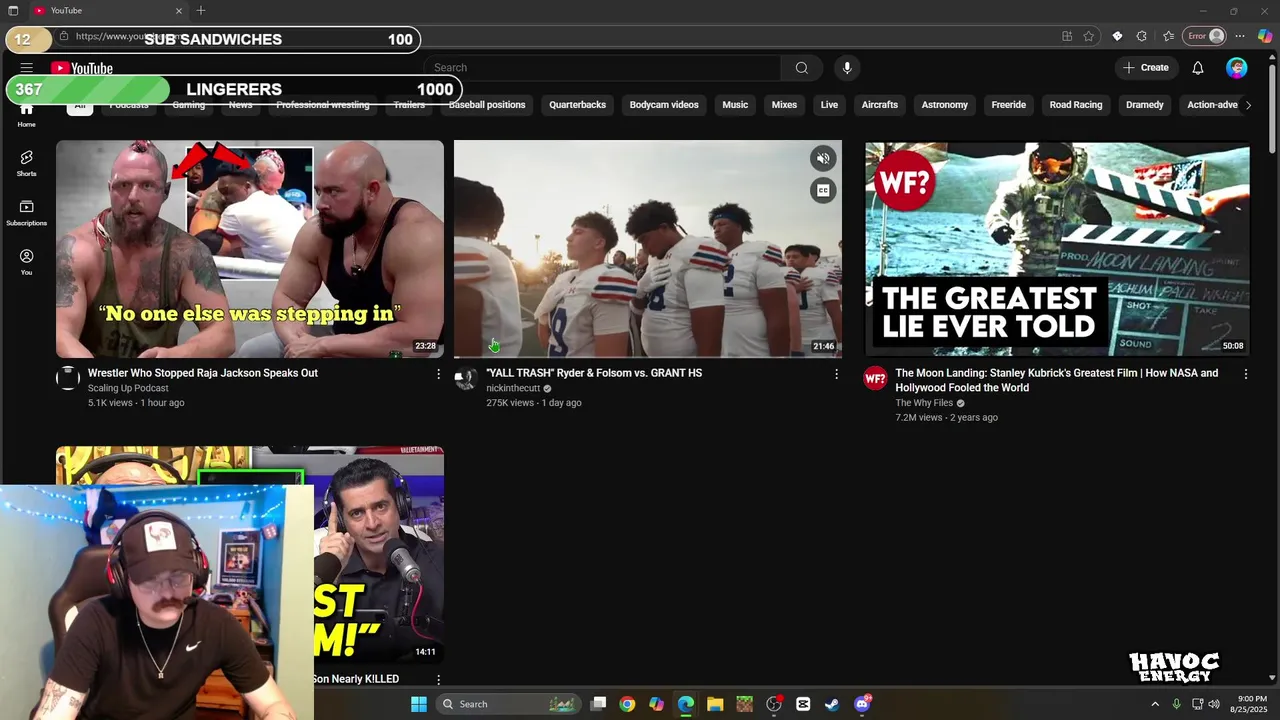Image resolution: width=1280 pixels, height=720 pixels.
Task: Open the tab actions menu icon
Action: 13,10
